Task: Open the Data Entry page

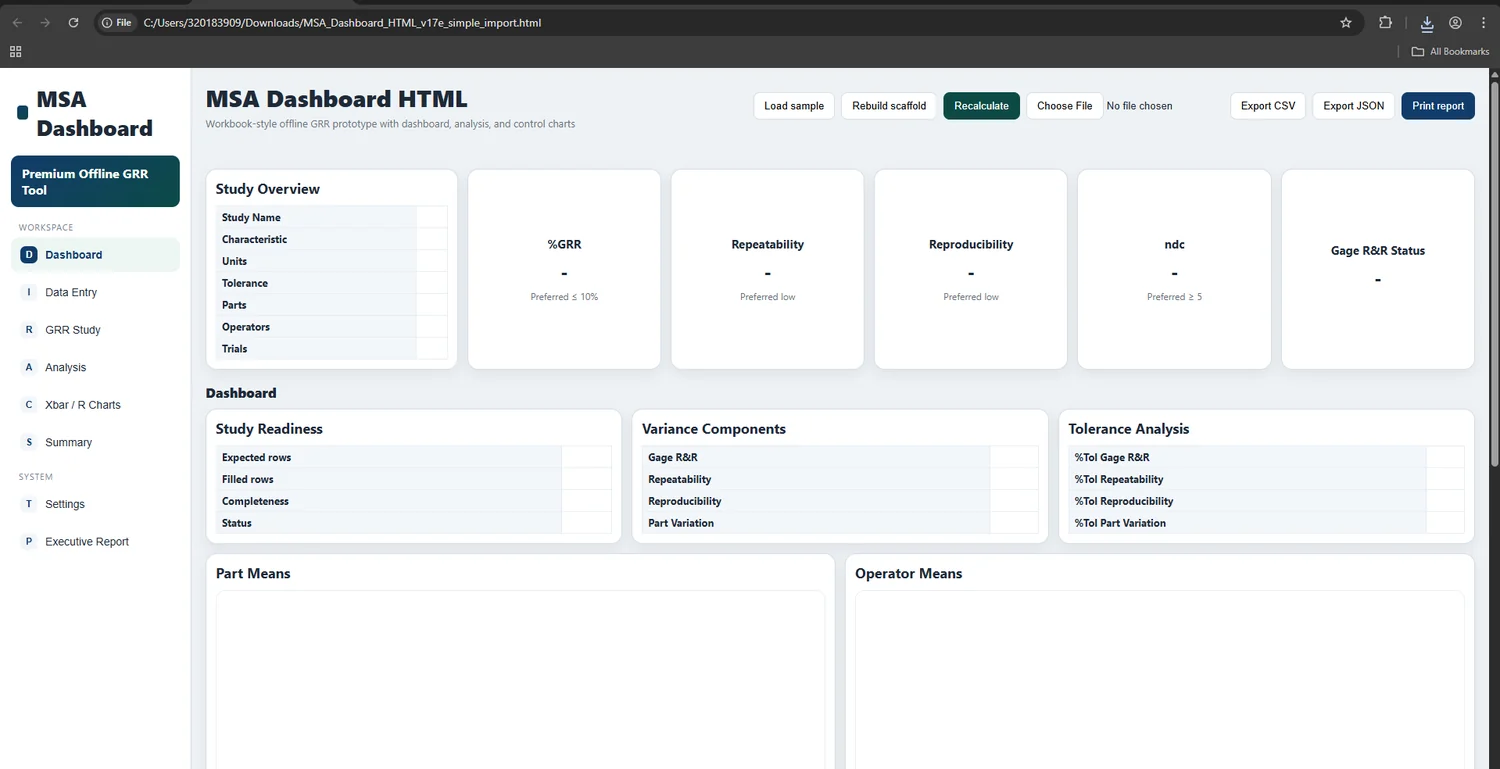Action: click(x=95, y=292)
